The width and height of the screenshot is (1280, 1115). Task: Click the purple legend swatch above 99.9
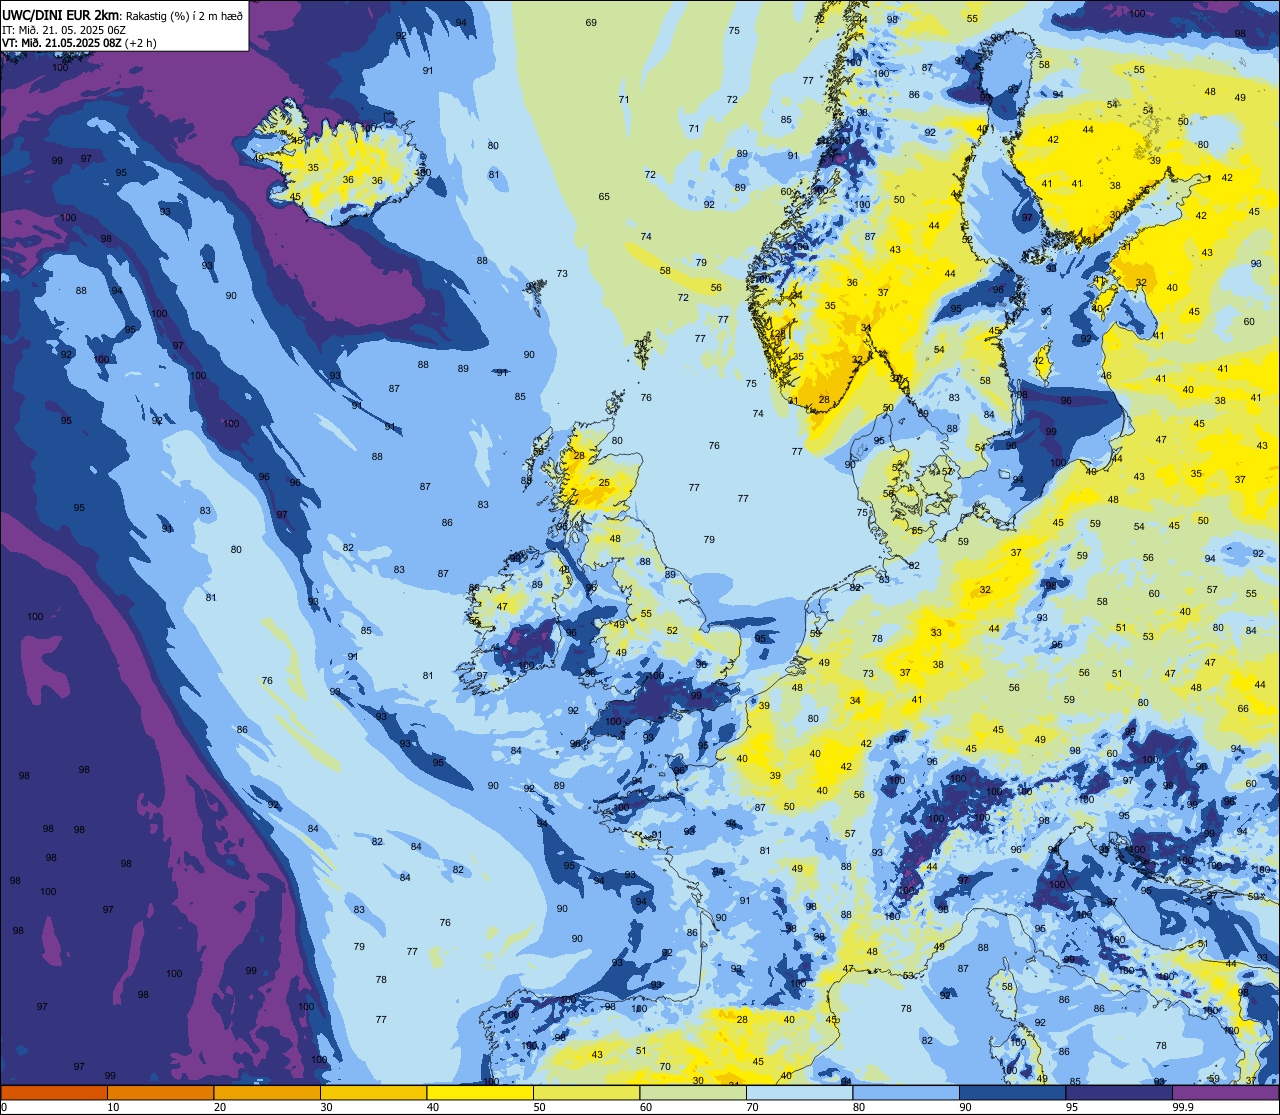click(1225, 1092)
